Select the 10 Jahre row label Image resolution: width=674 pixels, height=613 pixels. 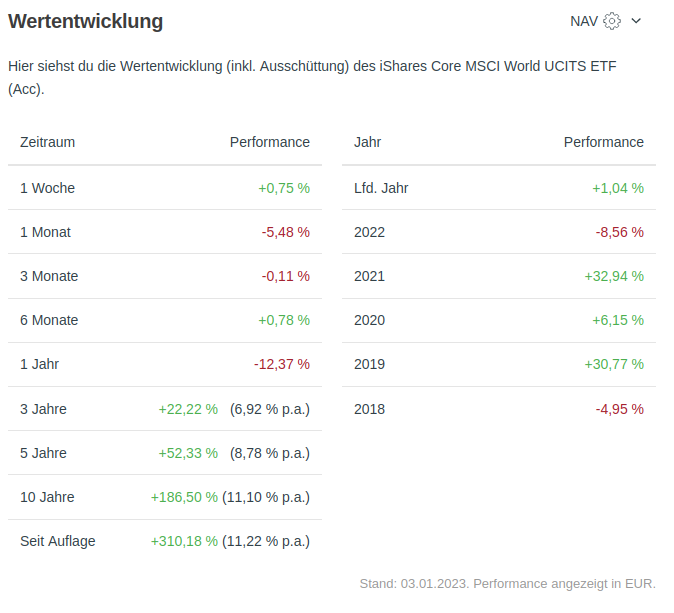47,497
